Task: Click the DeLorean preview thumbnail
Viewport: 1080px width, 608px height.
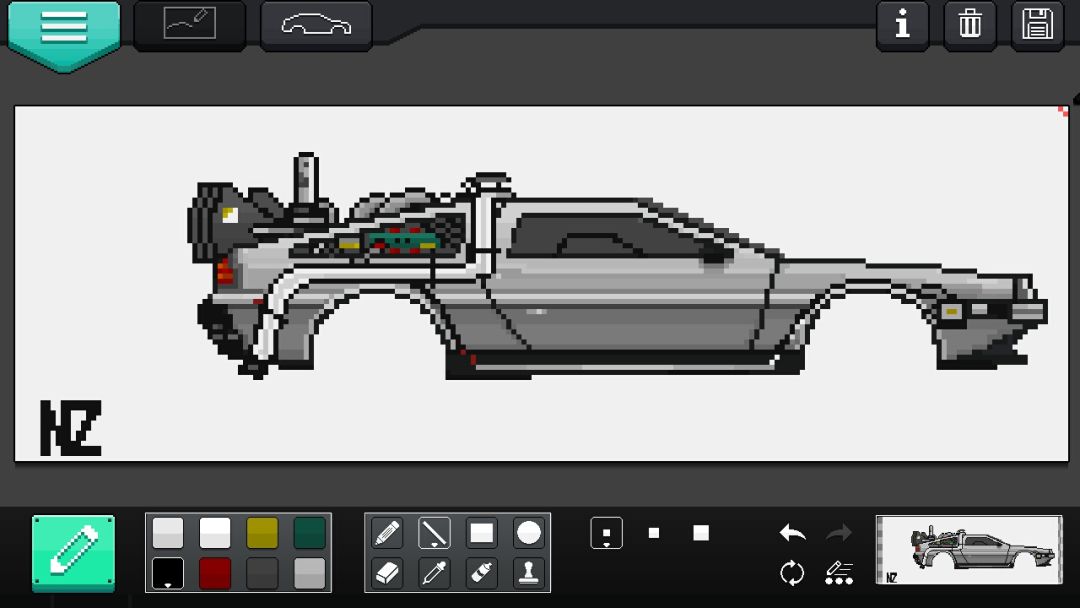Action: [x=969, y=549]
